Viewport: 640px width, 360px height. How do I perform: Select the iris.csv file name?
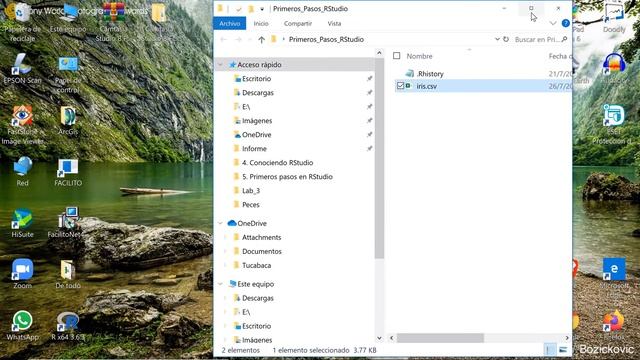[x=427, y=86]
